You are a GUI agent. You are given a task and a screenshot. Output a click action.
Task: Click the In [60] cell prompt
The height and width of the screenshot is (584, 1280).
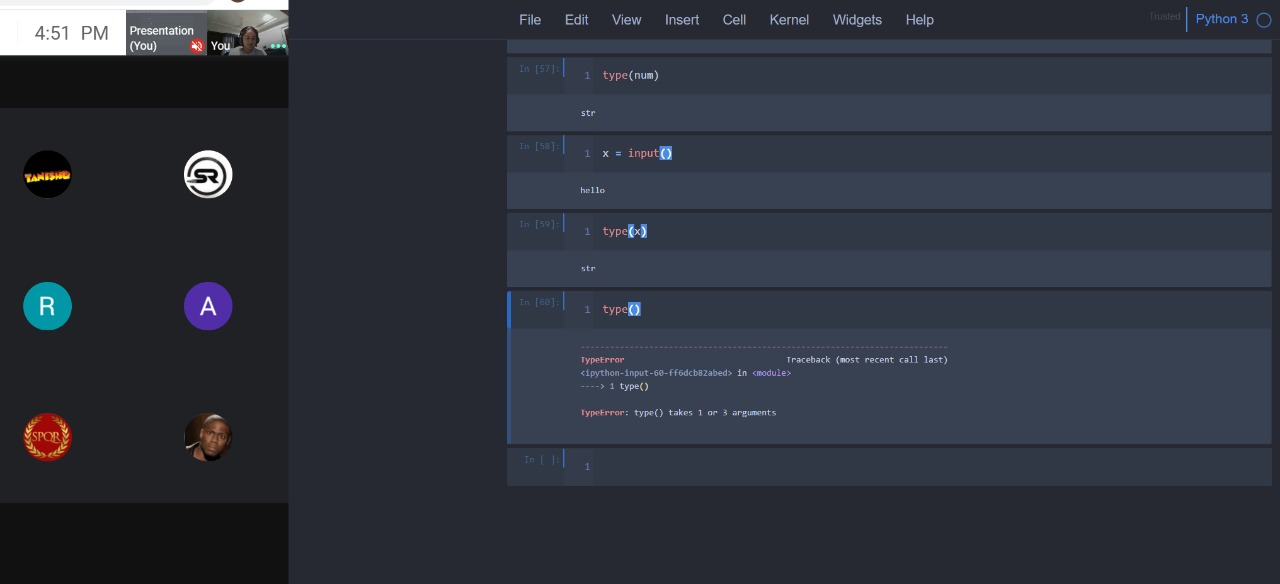tap(539, 303)
